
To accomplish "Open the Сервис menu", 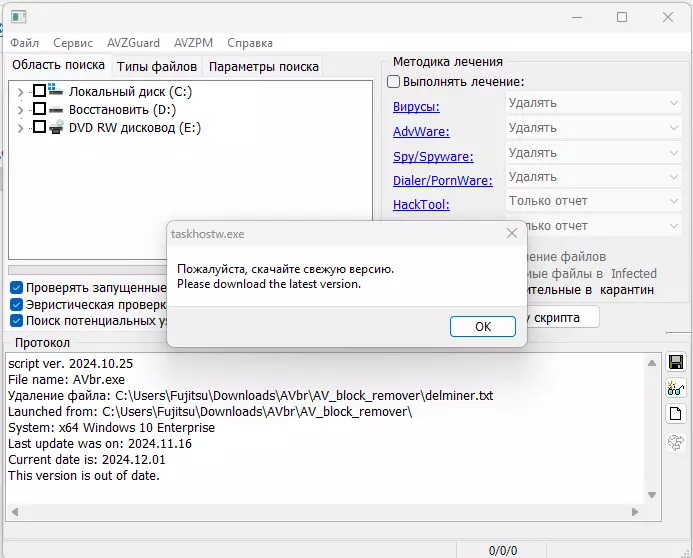I will (x=73, y=43).
